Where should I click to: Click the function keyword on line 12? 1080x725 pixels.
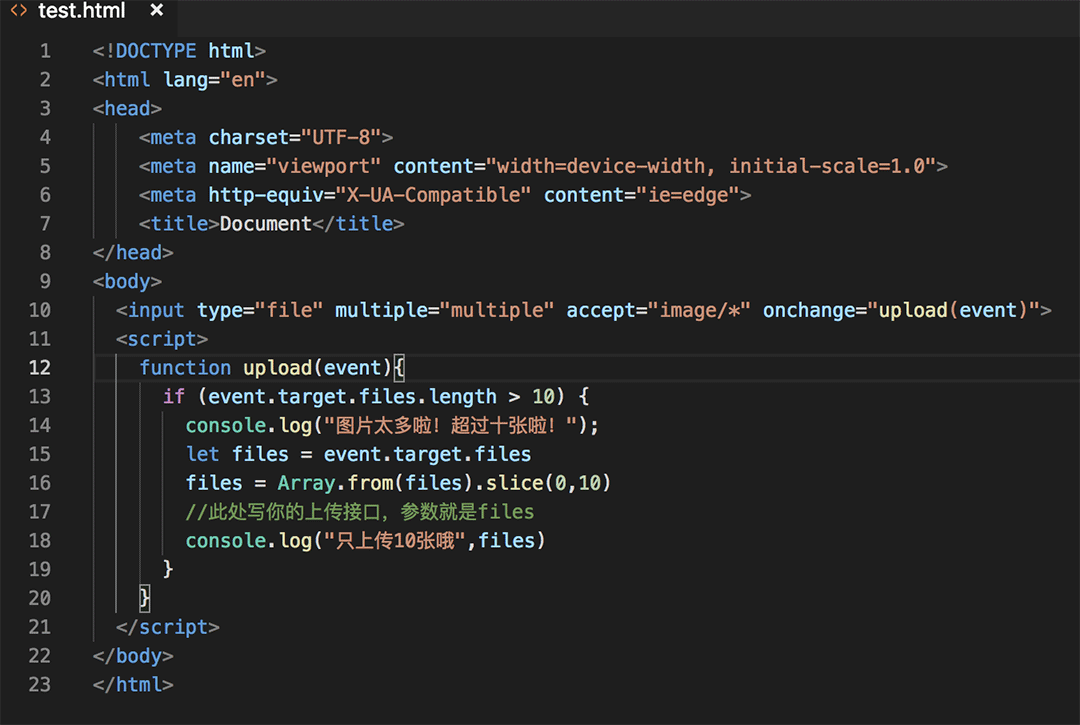(x=185, y=368)
